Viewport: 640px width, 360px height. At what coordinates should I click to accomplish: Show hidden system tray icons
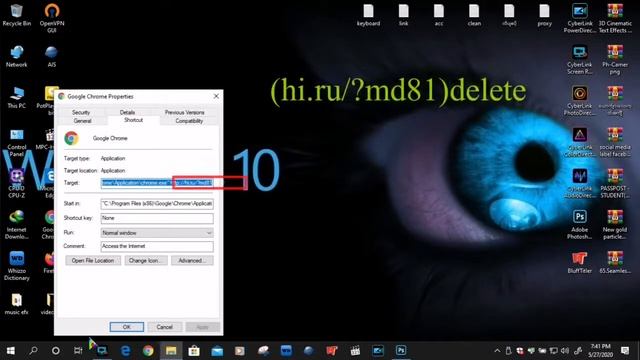point(497,351)
